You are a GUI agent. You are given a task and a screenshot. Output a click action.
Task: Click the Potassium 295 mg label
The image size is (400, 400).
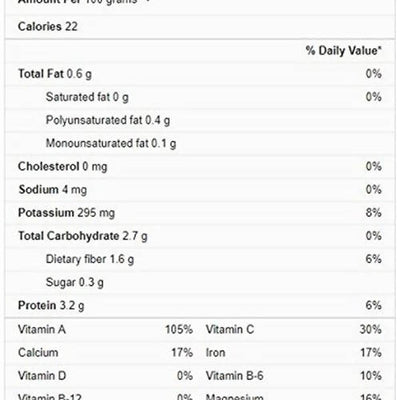[66, 213]
